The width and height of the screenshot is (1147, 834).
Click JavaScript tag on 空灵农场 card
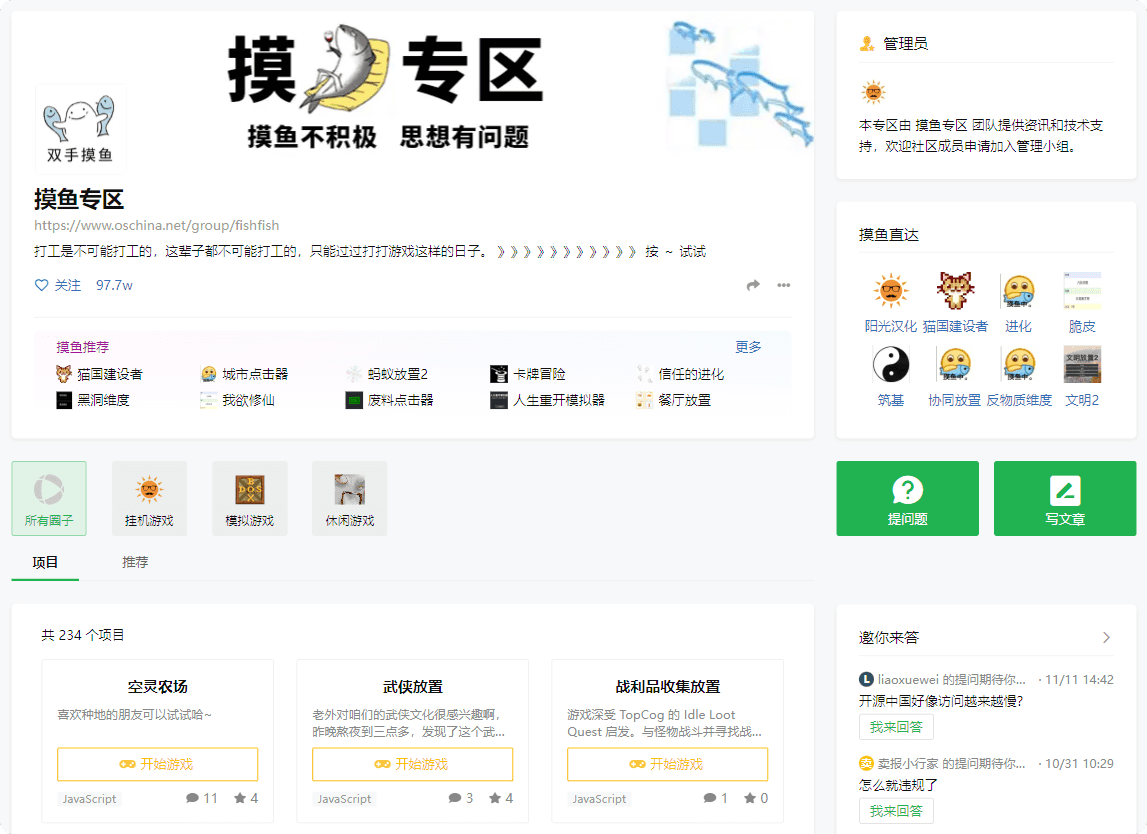click(89, 799)
